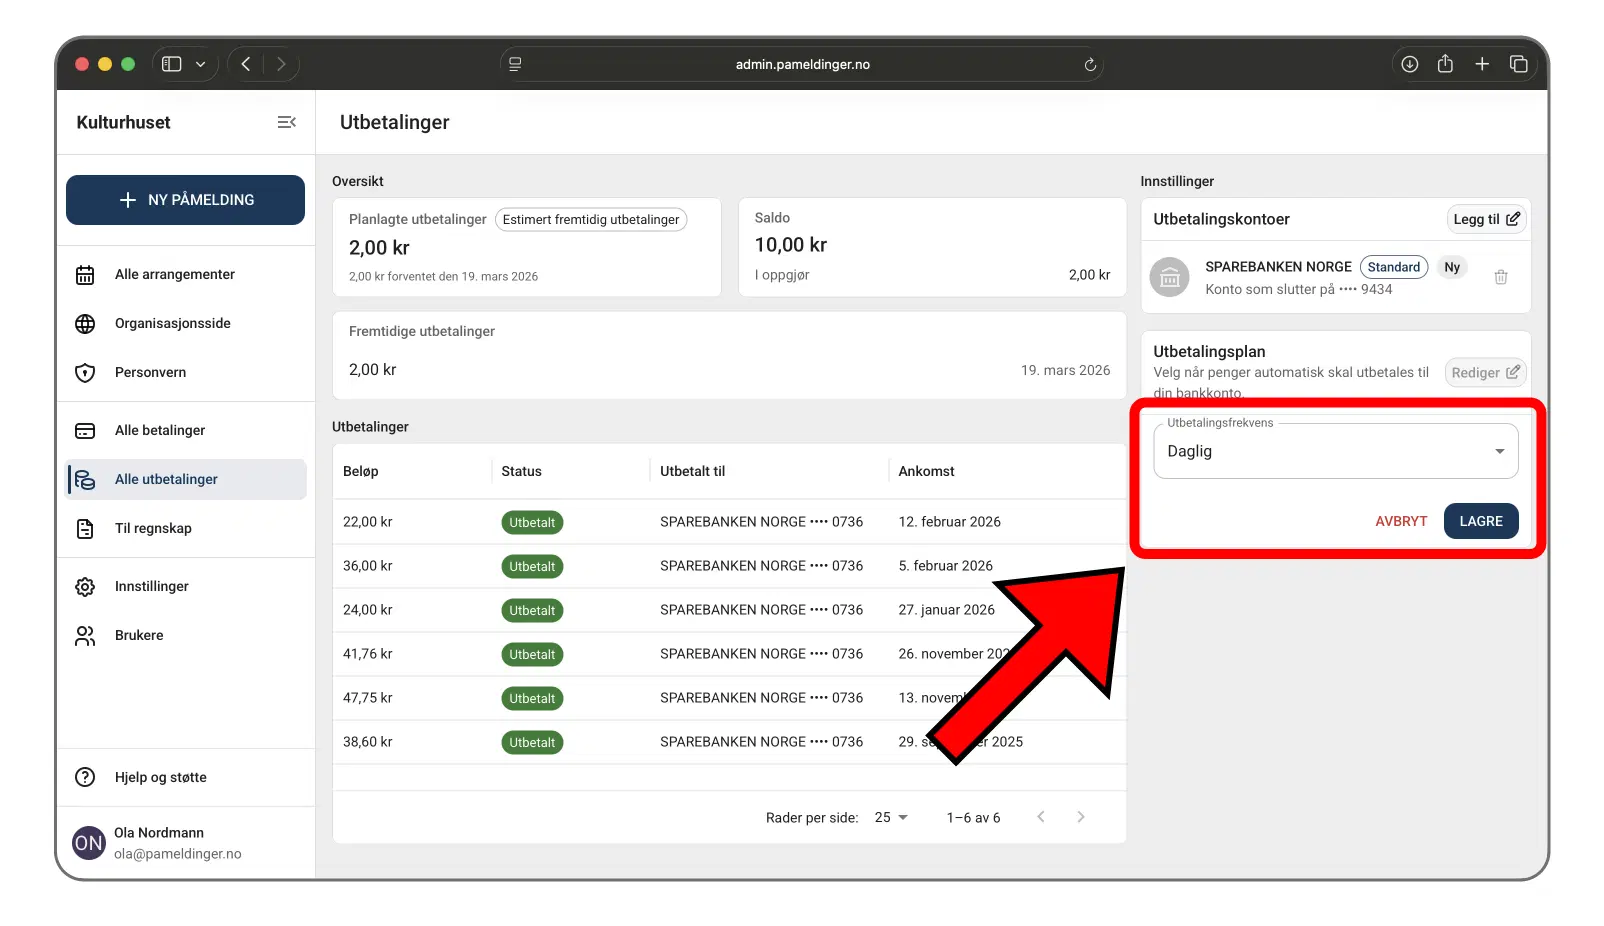Screen dimensions: 1604x926
Task: Expand browser sidebar options chevron
Action: (x=200, y=64)
